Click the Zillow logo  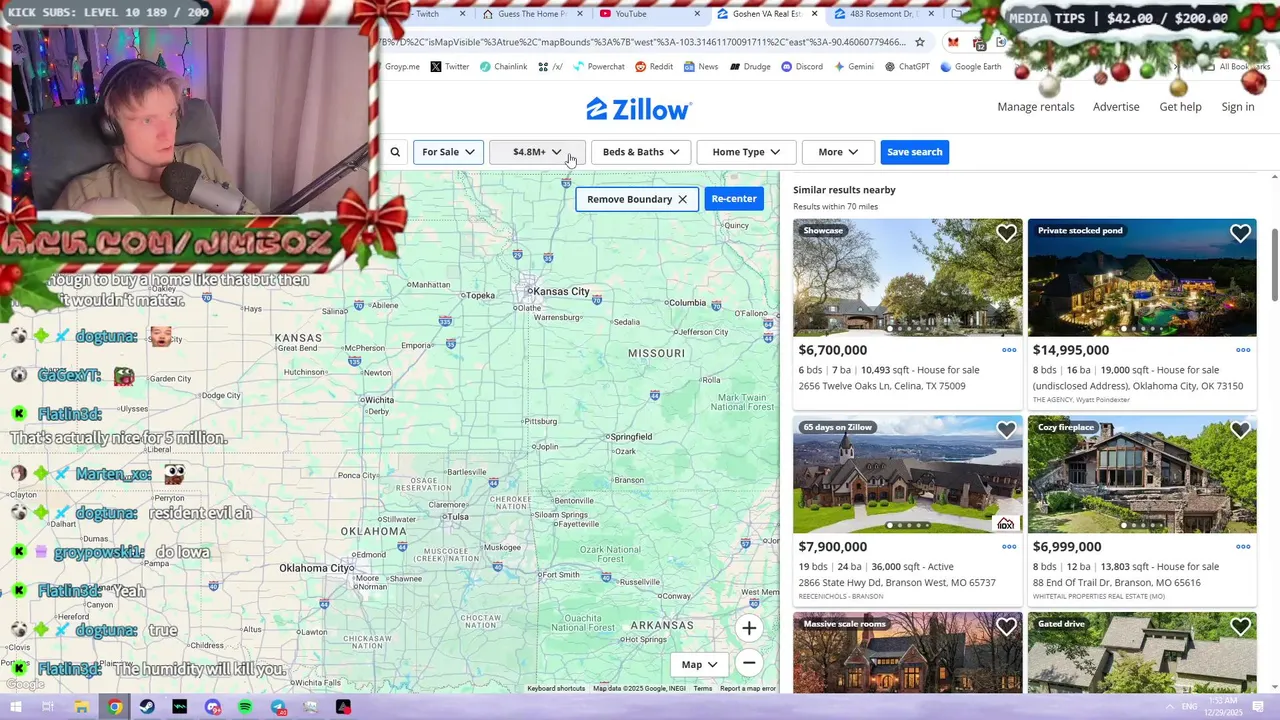(638, 109)
